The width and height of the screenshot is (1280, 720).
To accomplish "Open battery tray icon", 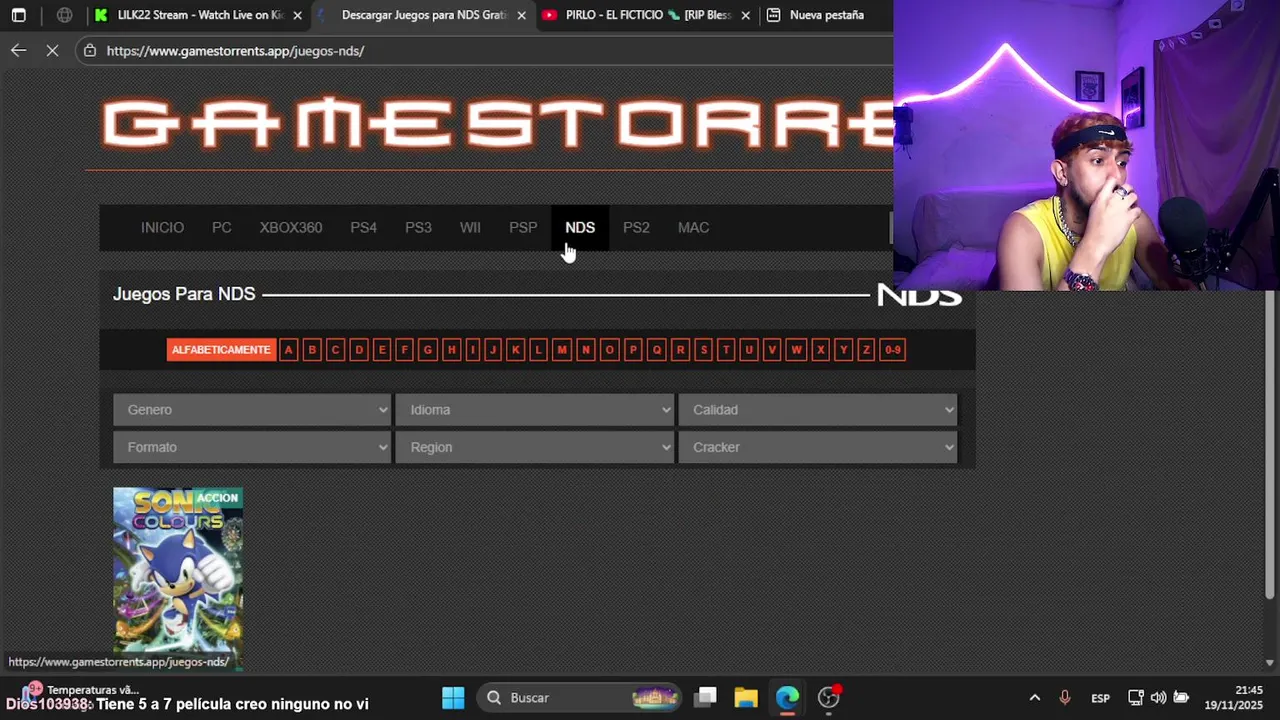I will pyautogui.click(x=1181, y=697).
